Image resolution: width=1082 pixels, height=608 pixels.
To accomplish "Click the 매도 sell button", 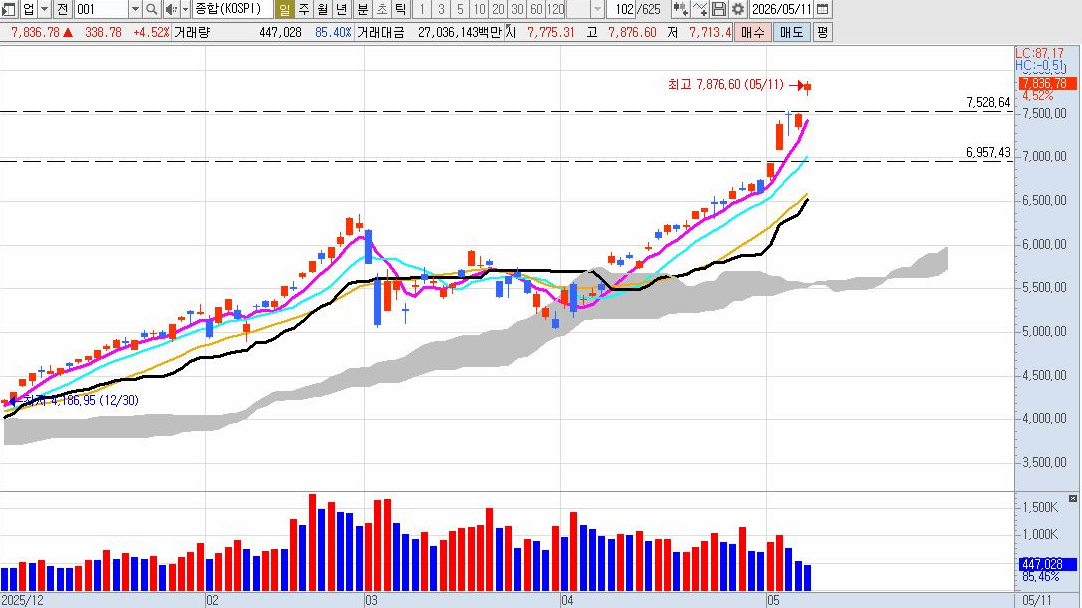I will point(791,32).
